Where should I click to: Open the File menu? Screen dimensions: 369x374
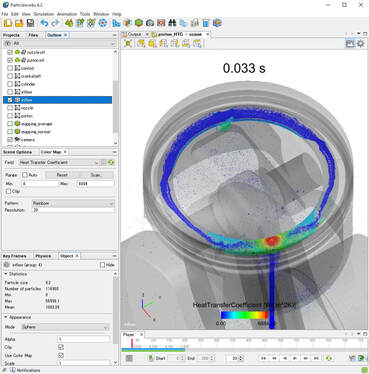(x=4, y=14)
